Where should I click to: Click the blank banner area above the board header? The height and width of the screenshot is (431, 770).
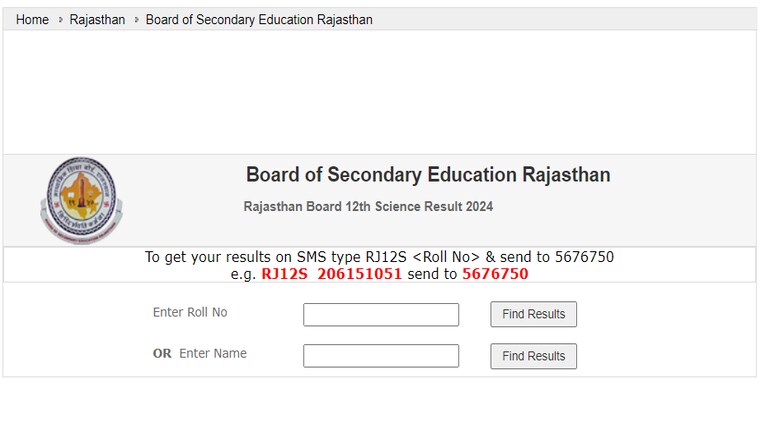[x=380, y=92]
